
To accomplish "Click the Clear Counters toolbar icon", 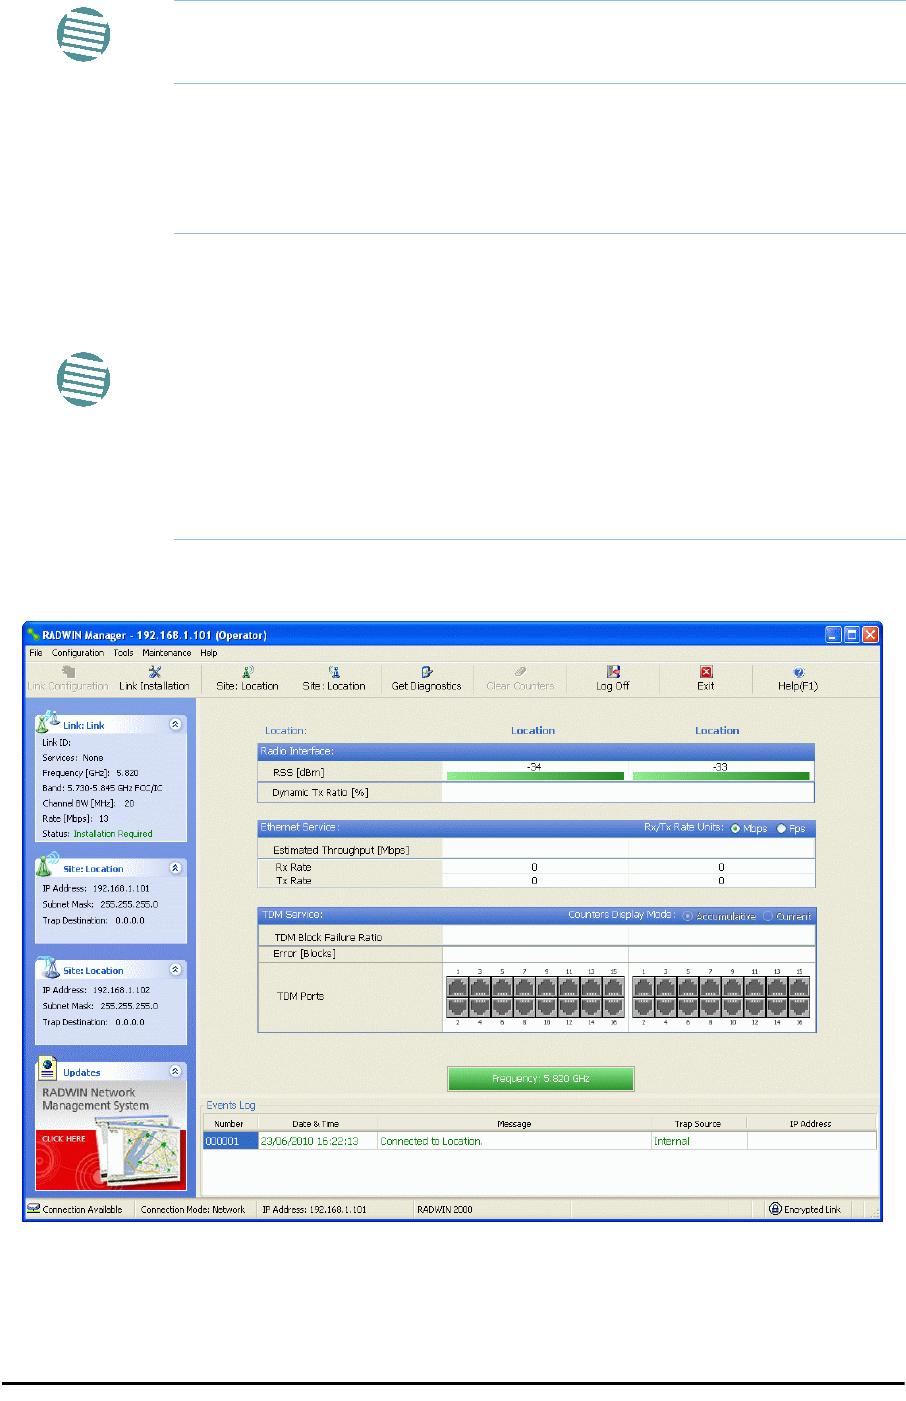I will pyautogui.click(x=520, y=672).
